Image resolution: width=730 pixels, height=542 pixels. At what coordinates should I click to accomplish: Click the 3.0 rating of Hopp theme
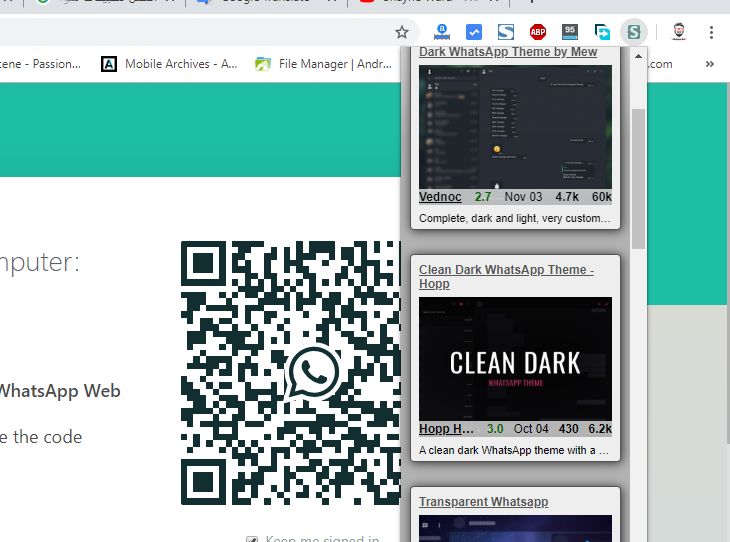495,429
